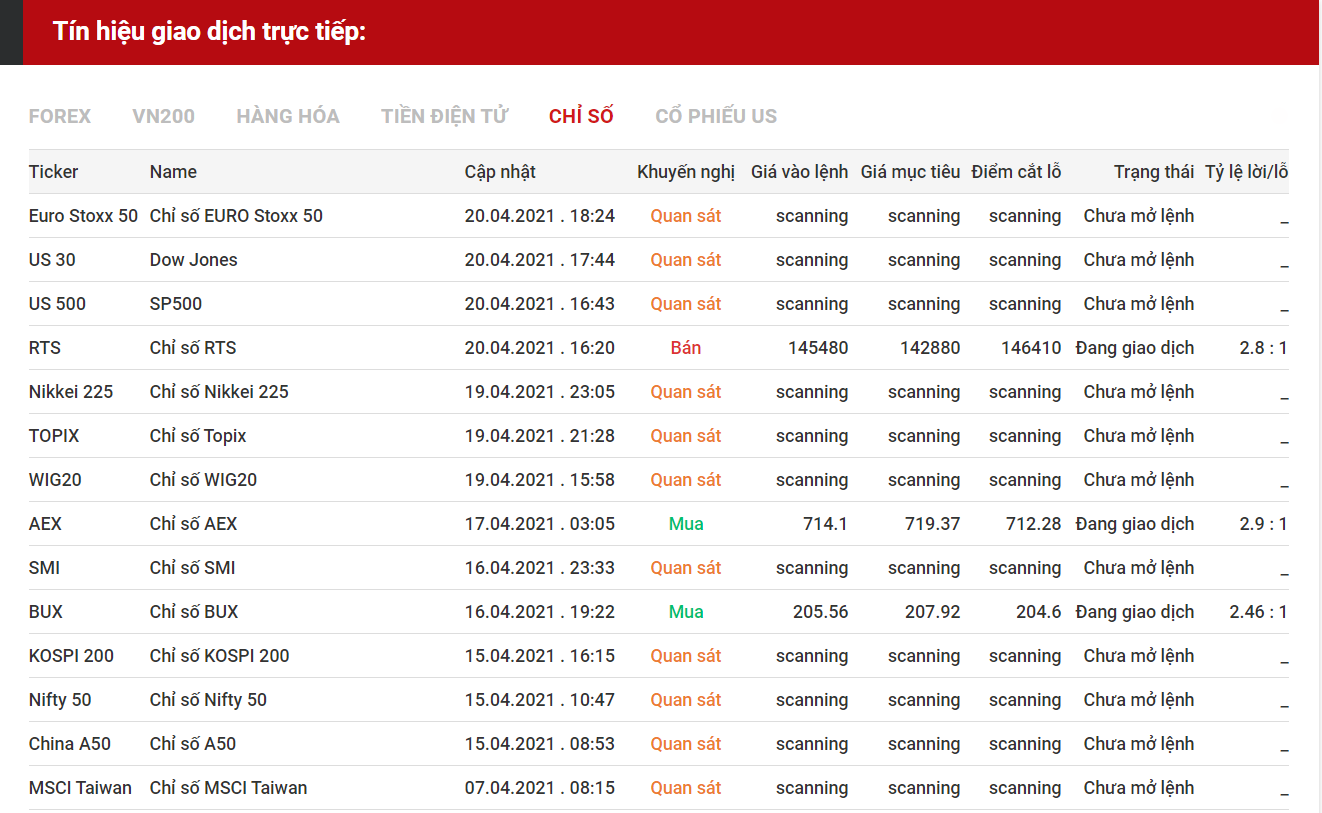Screen dimensions: 1322x813
Task: Click the update time 20.04.2021 . 18:24
Action: (x=540, y=216)
